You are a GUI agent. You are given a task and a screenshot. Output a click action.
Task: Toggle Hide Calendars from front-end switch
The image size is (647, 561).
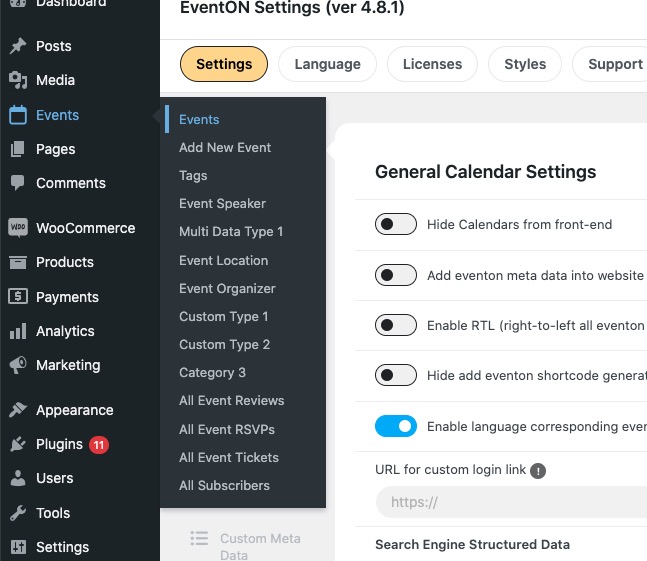click(x=395, y=224)
